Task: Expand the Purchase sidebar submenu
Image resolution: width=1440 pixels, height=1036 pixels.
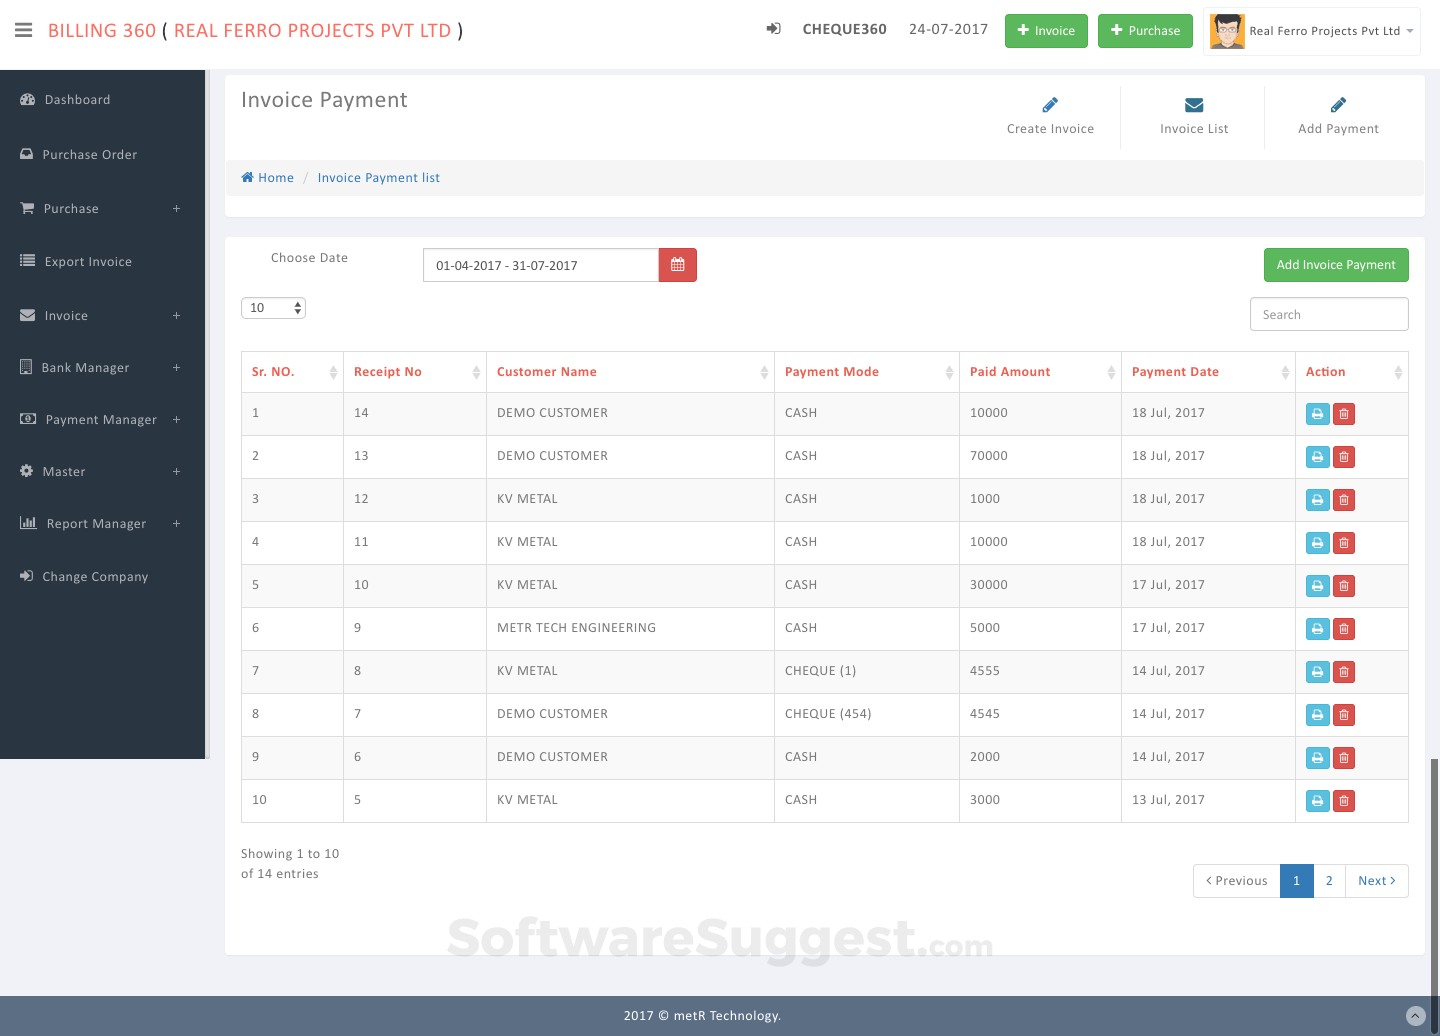Action: (176, 208)
